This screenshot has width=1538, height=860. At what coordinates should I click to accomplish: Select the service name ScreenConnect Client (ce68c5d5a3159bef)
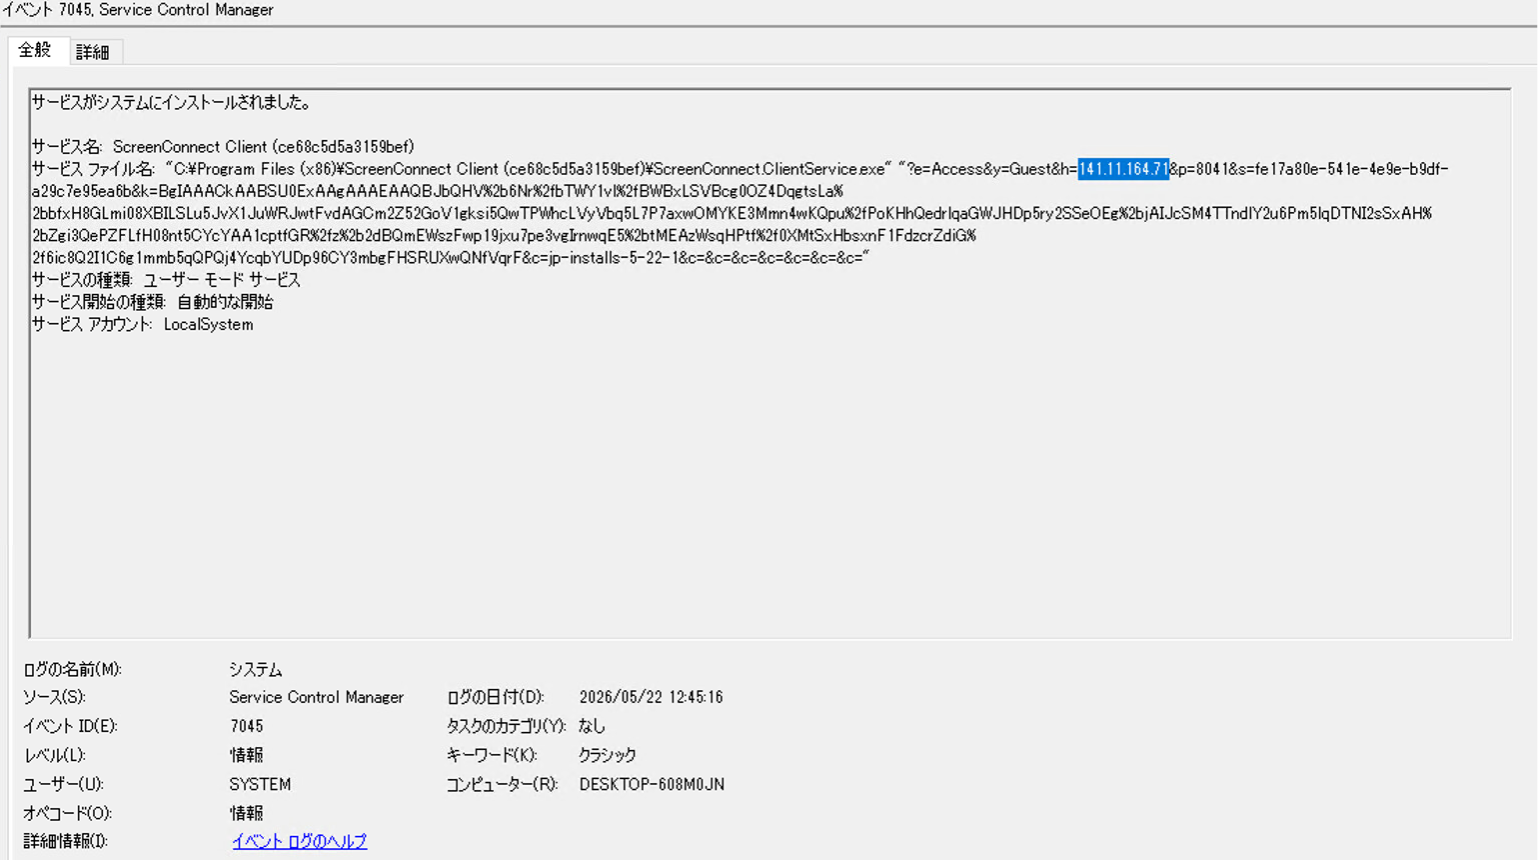click(x=263, y=147)
